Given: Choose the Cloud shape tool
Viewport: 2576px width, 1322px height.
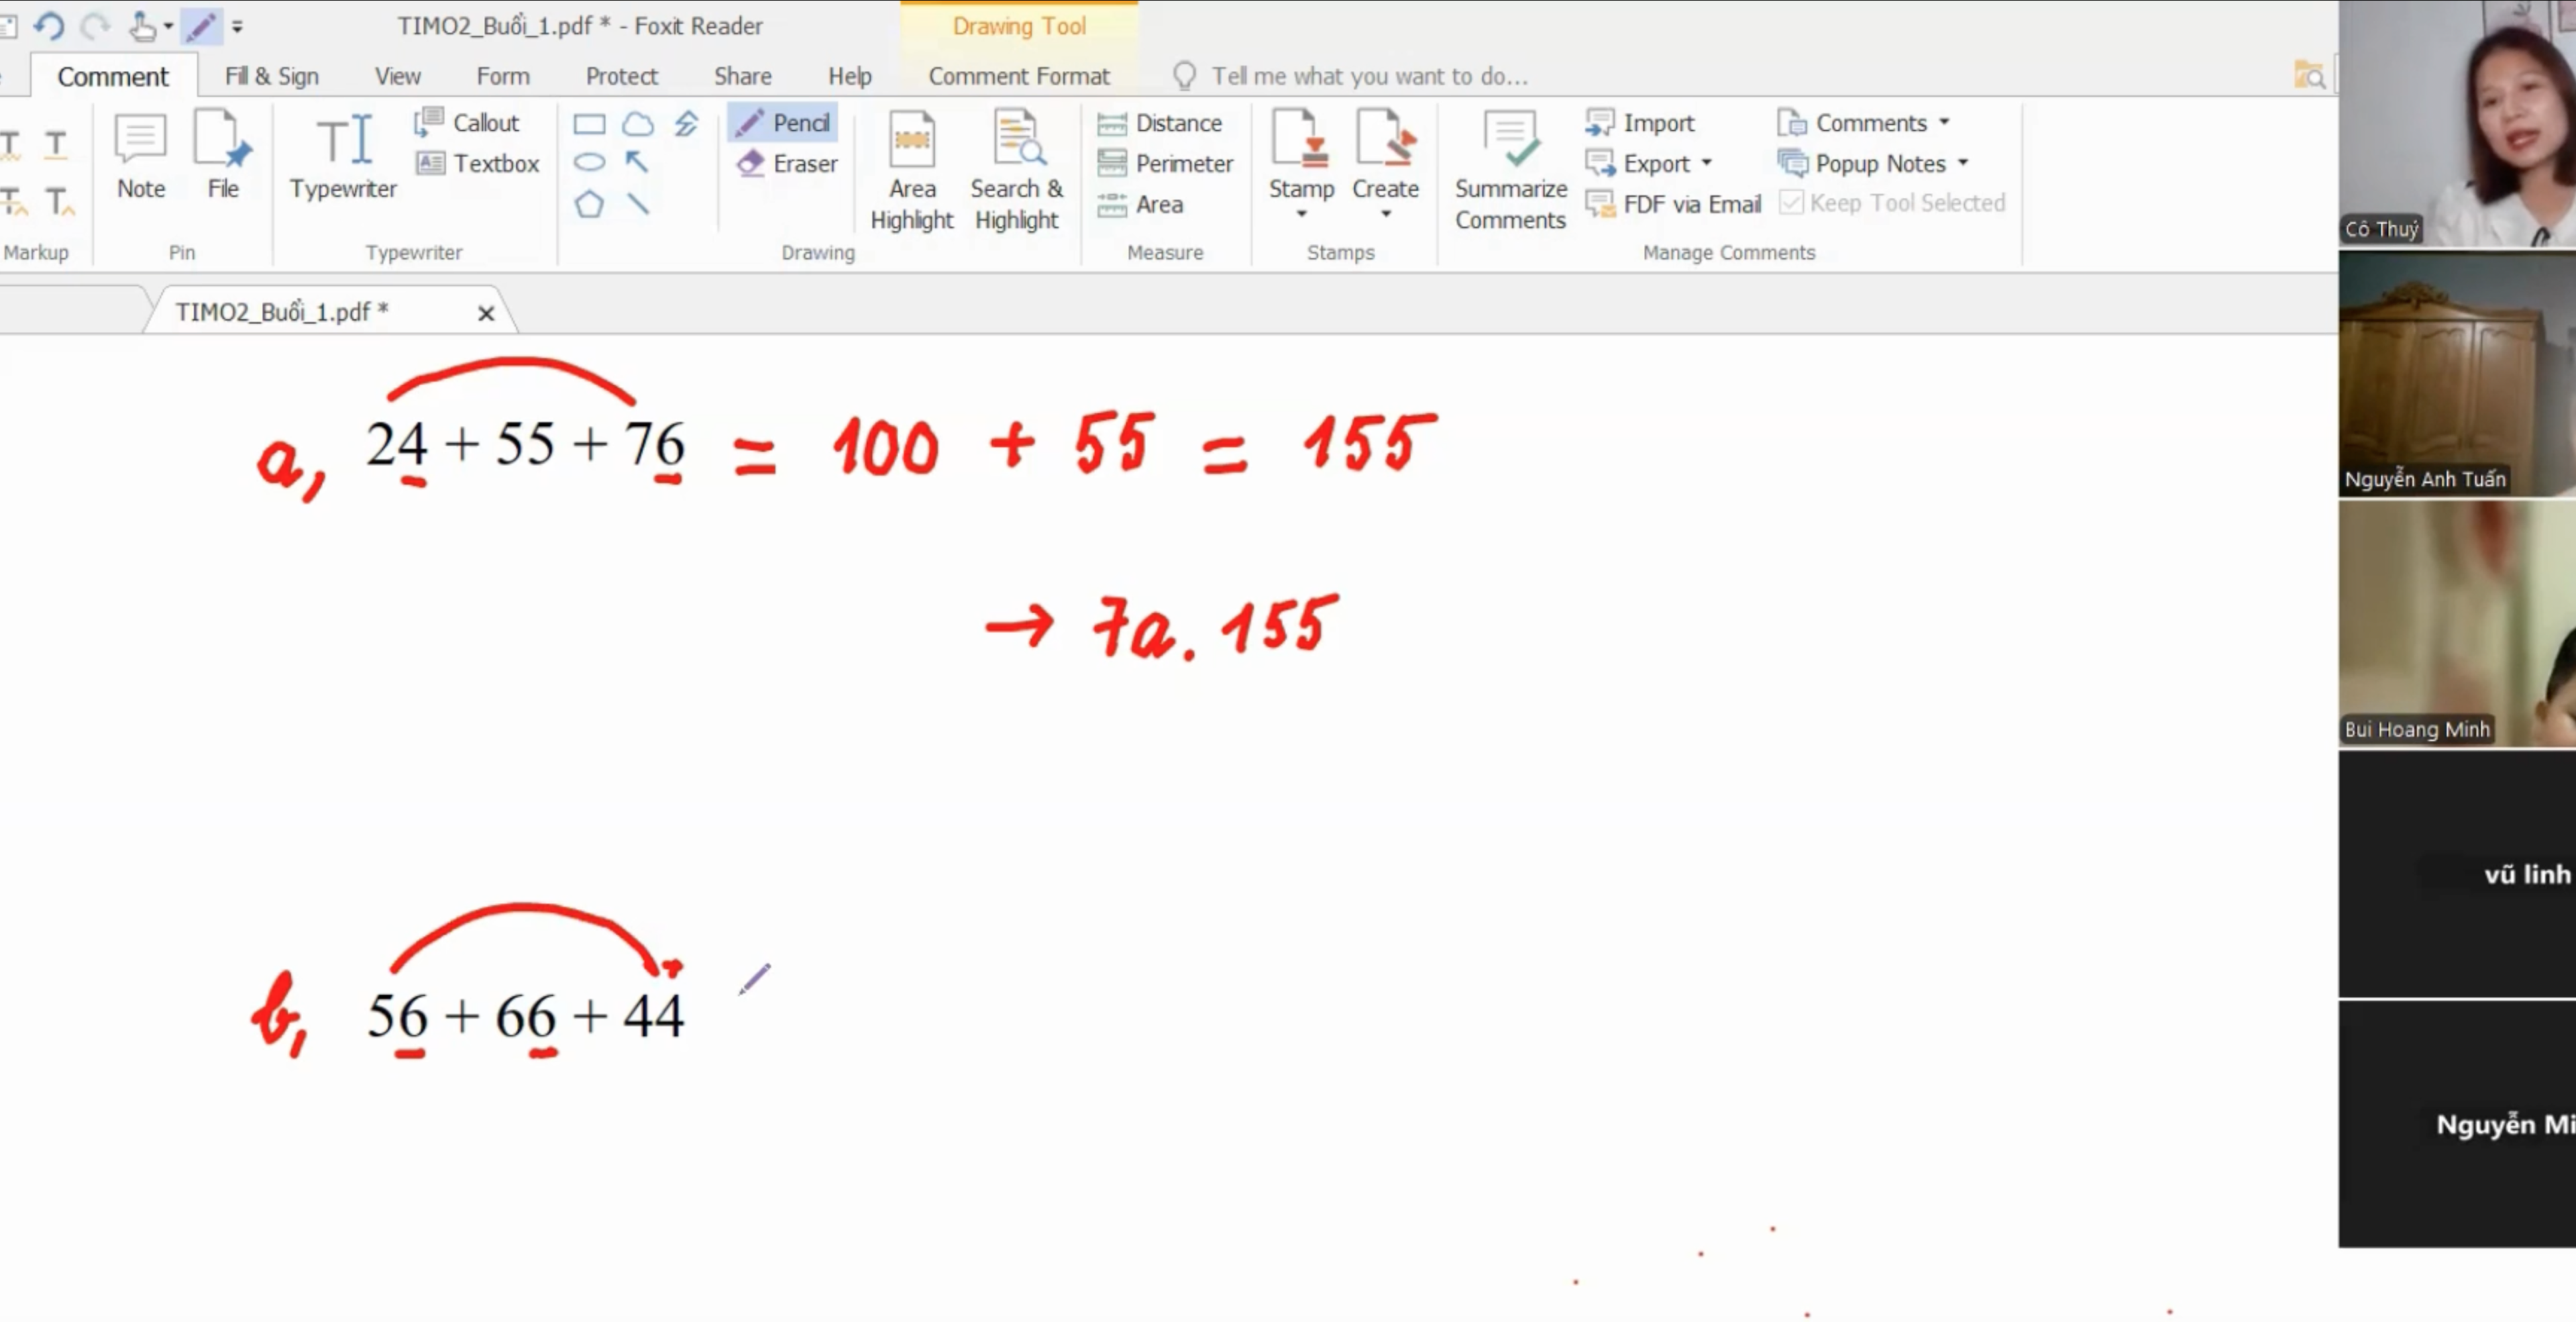Looking at the screenshot, I should click(x=637, y=124).
